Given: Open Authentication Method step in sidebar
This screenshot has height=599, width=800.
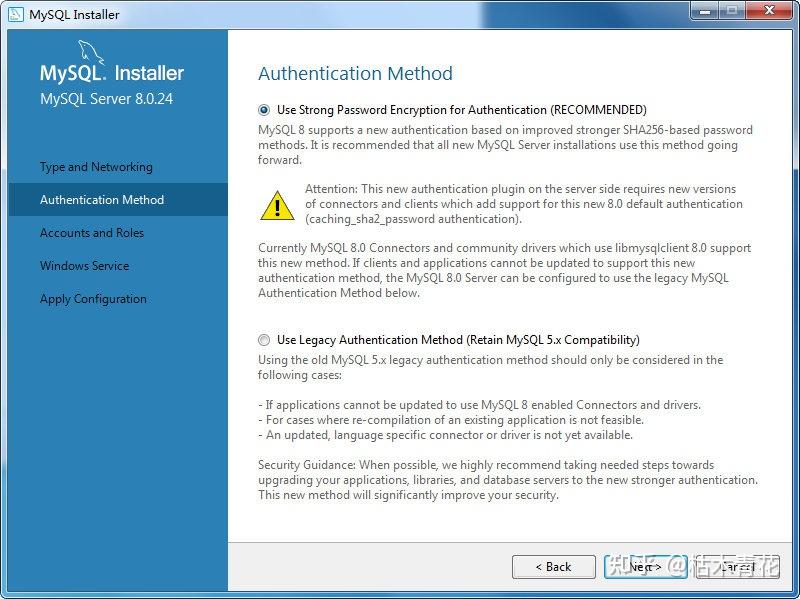Looking at the screenshot, I should pyautogui.click(x=118, y=199).
